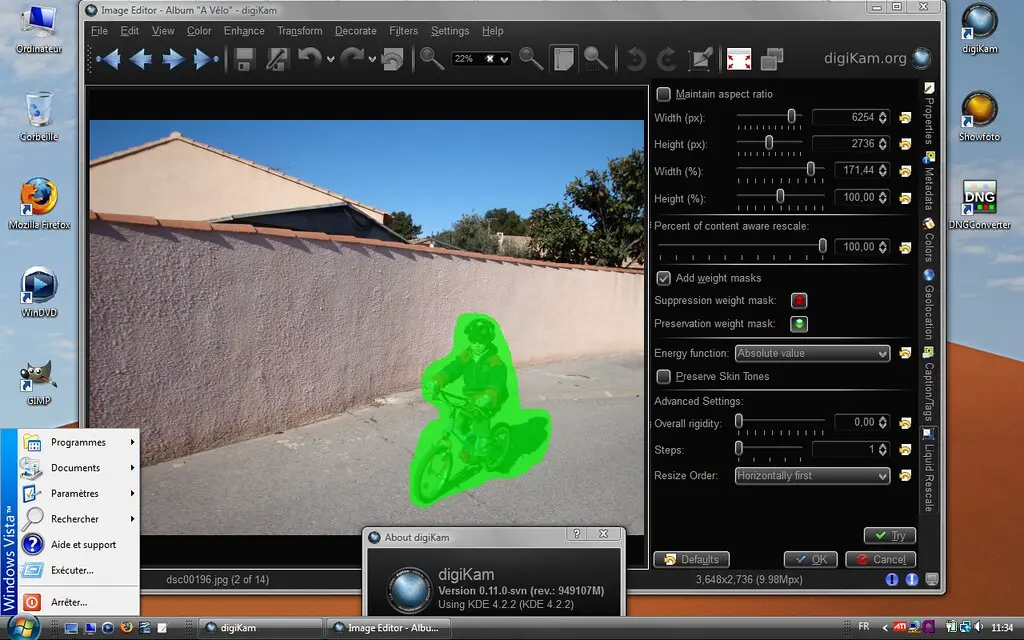Disable Add weight masks
The height and width of the screenshot is (640, 1024).
tap(663, 278)
